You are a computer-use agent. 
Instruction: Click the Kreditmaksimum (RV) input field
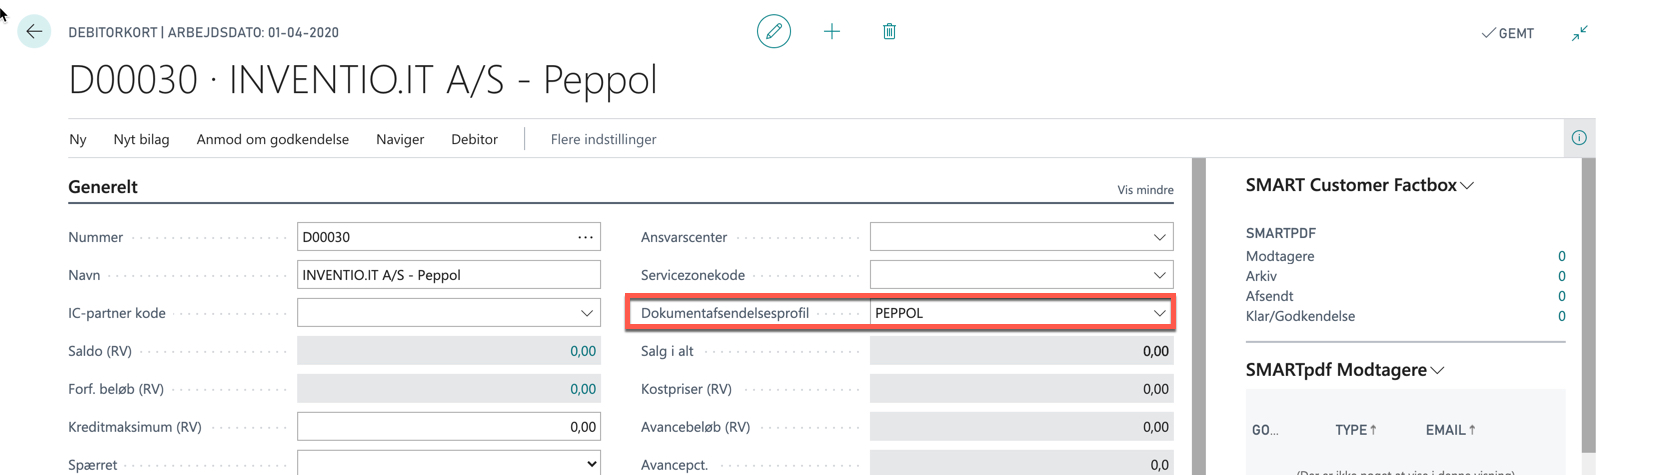449,427
